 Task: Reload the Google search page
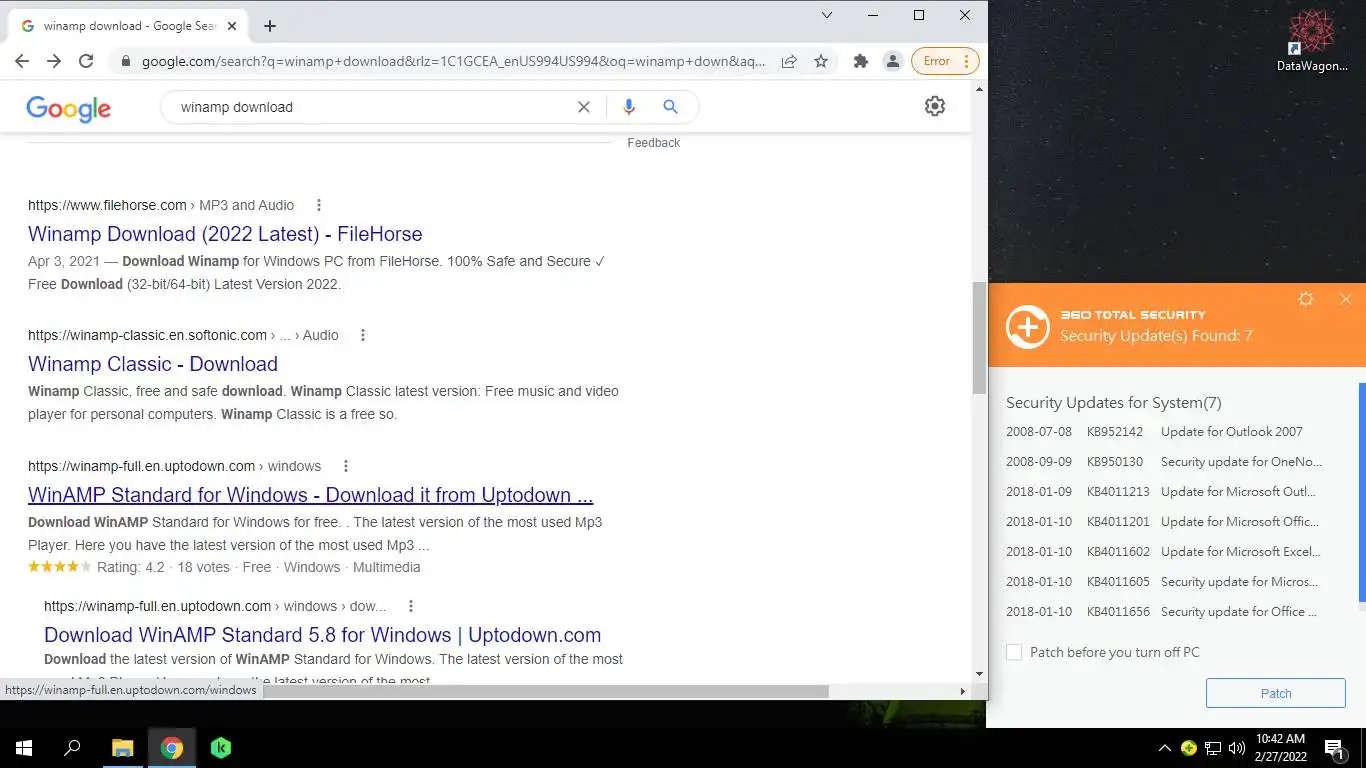[x=86, y=61]
